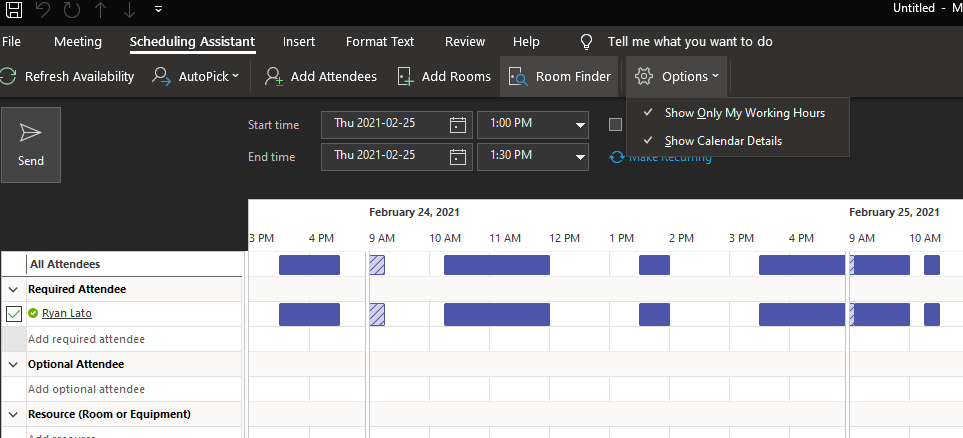Collapse the Resource (Room or Equipment) group

(14, 415)
